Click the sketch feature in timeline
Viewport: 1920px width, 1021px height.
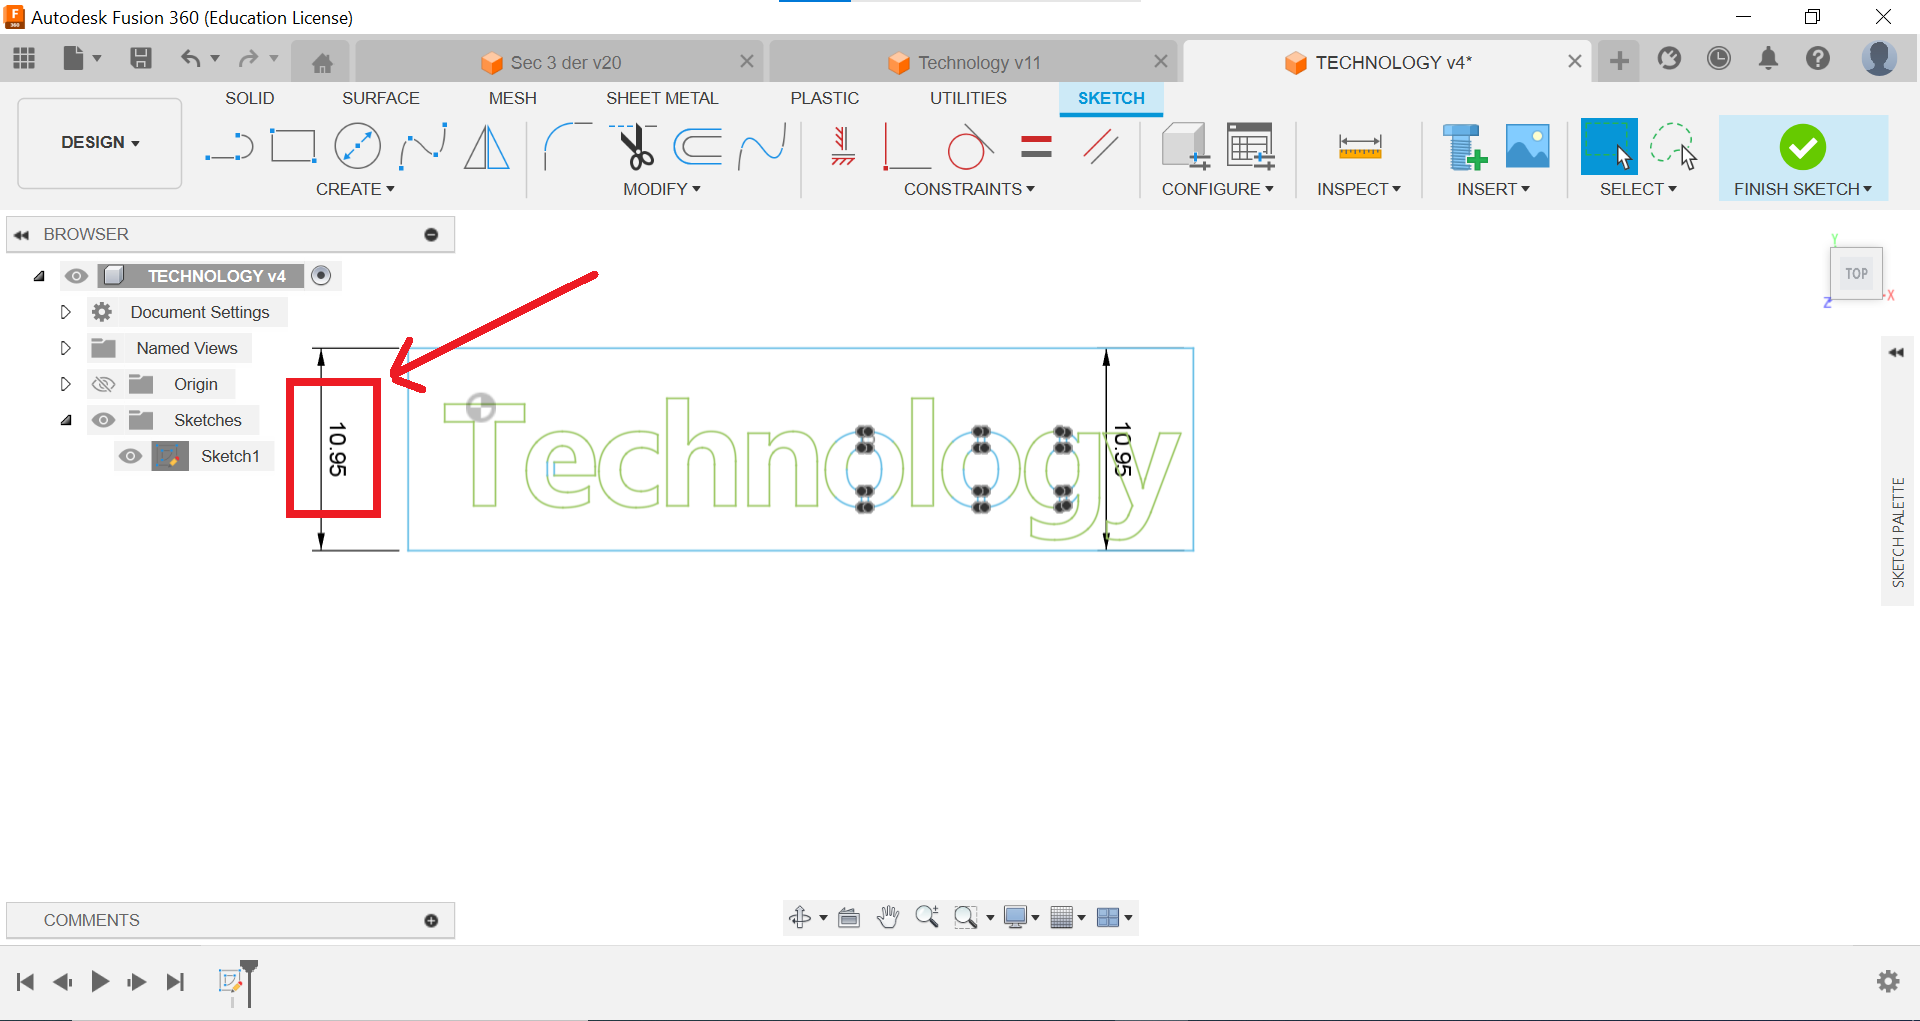click(231, 981)
